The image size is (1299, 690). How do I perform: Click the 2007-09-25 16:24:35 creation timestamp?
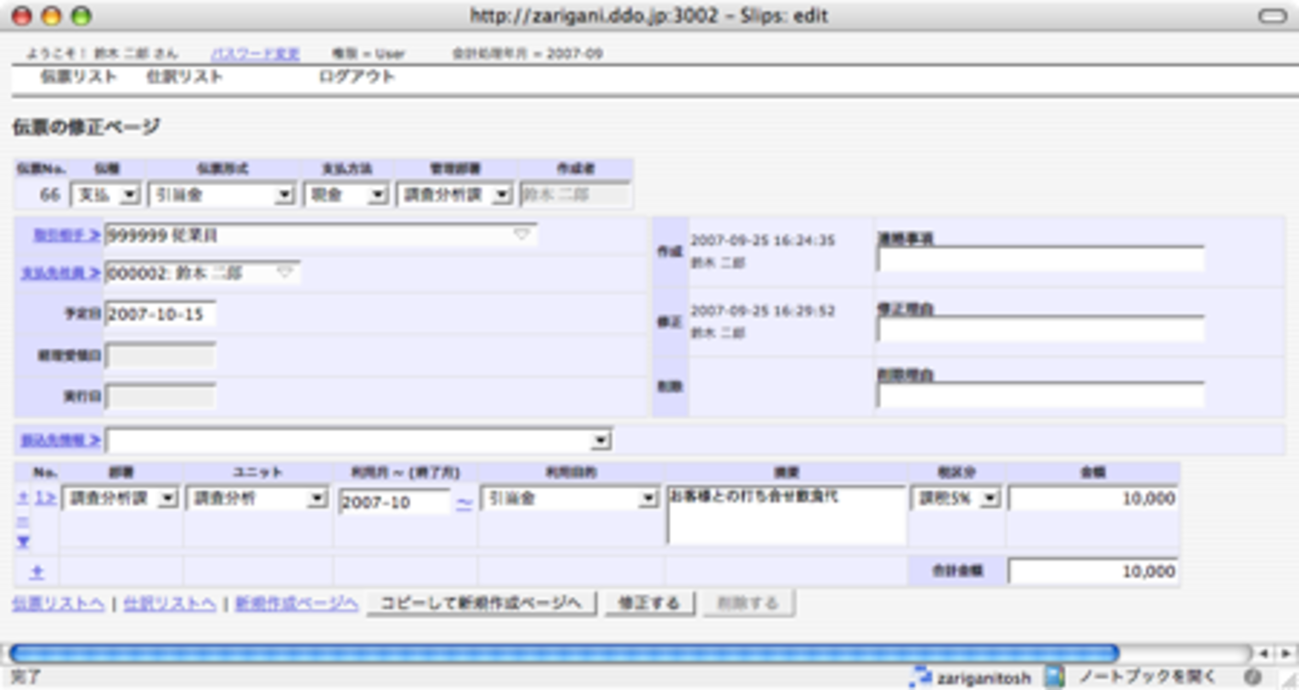point(763,241)
